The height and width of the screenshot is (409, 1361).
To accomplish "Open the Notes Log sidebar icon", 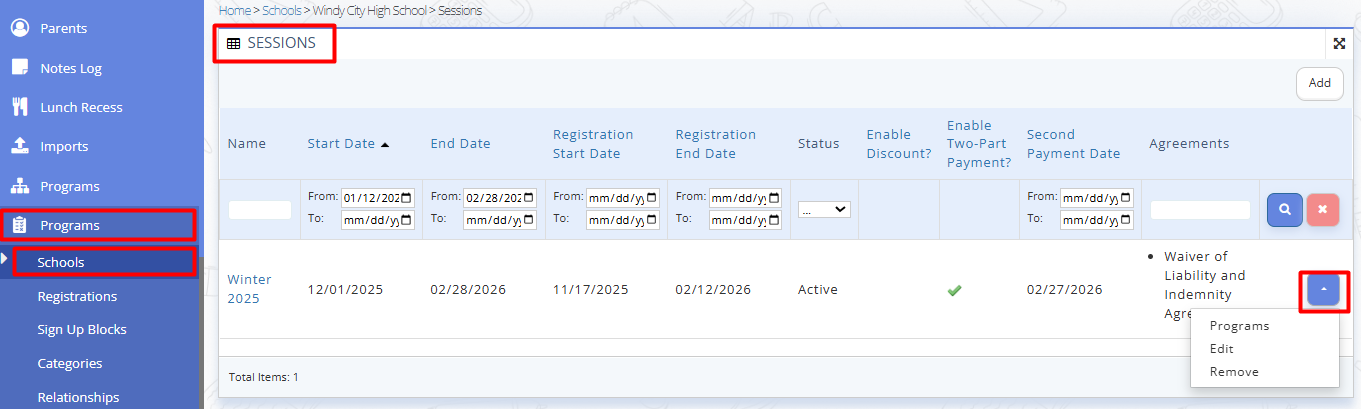I will 19,68.
